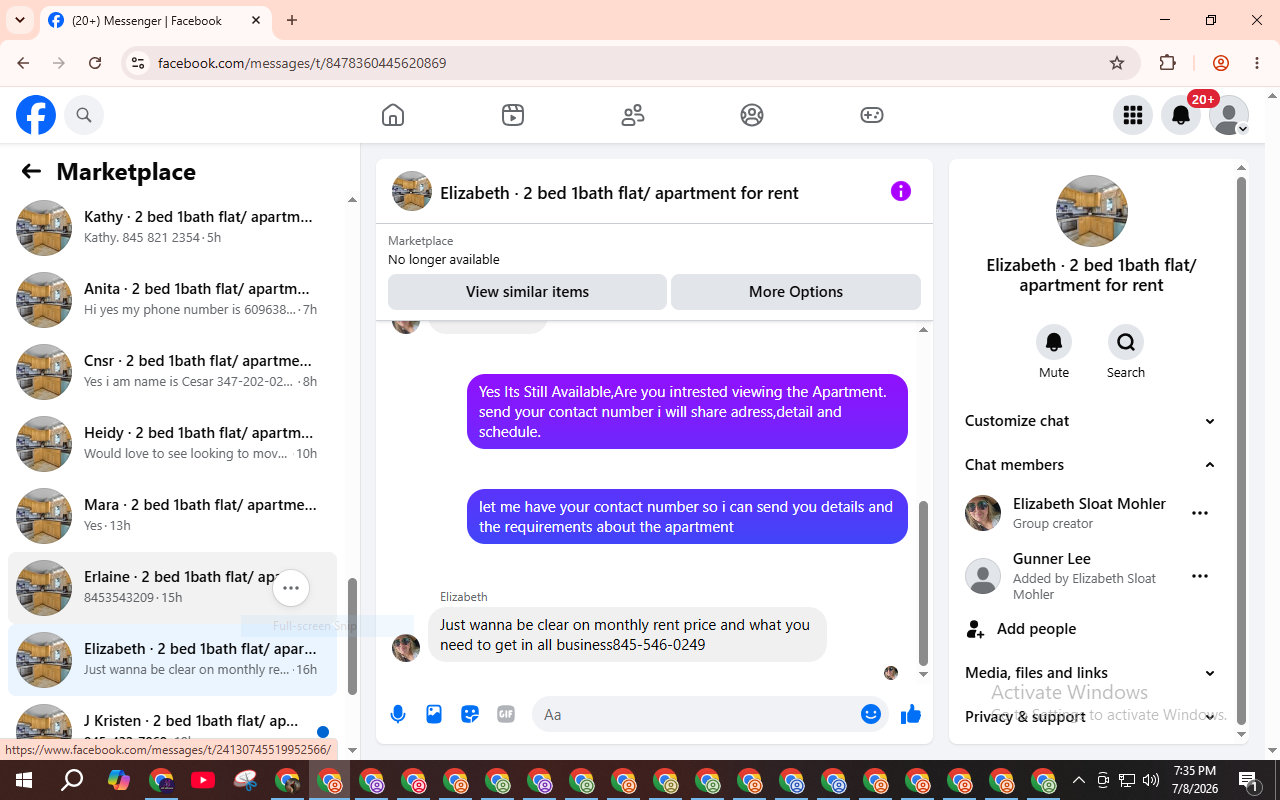The width and height of the screenshot is (1280, 800).
Task: Attach a photo using the image icon
Action: coord(434,714)
